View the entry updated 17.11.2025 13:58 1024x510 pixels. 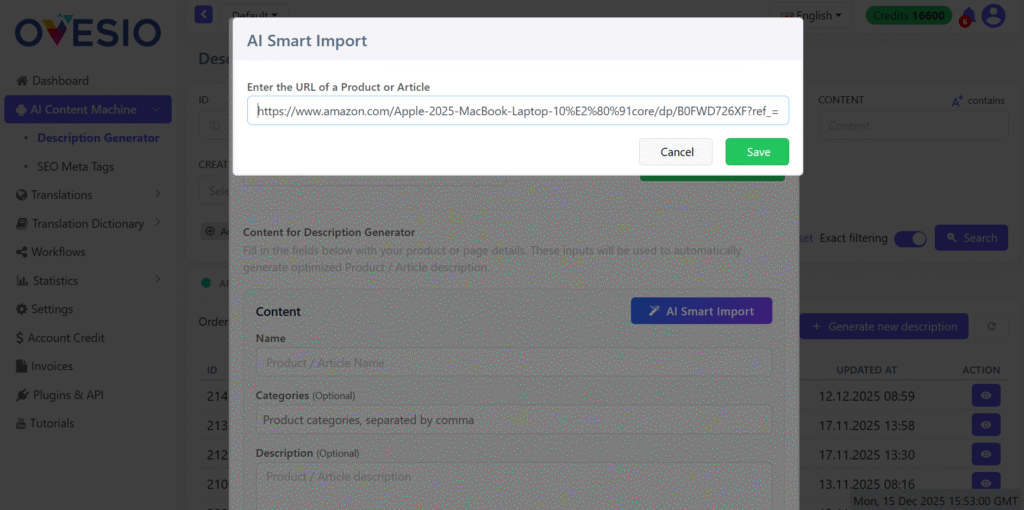(x=986, y=426)
